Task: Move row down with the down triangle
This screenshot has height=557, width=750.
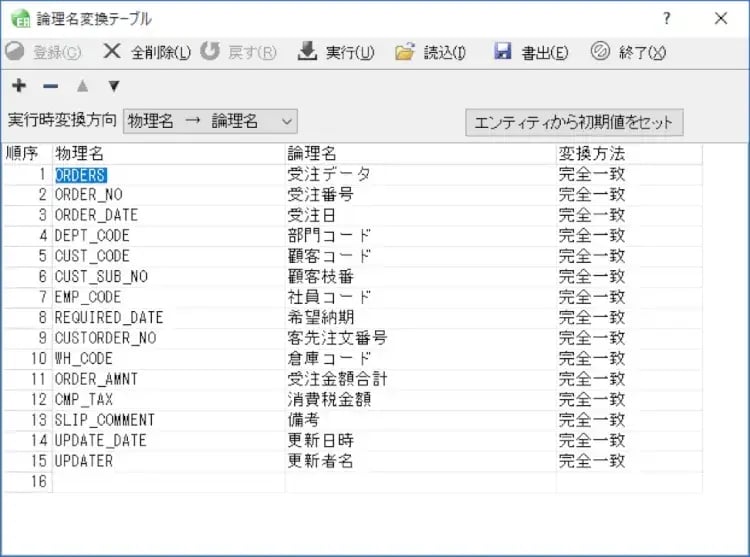Action: [113, 86]
